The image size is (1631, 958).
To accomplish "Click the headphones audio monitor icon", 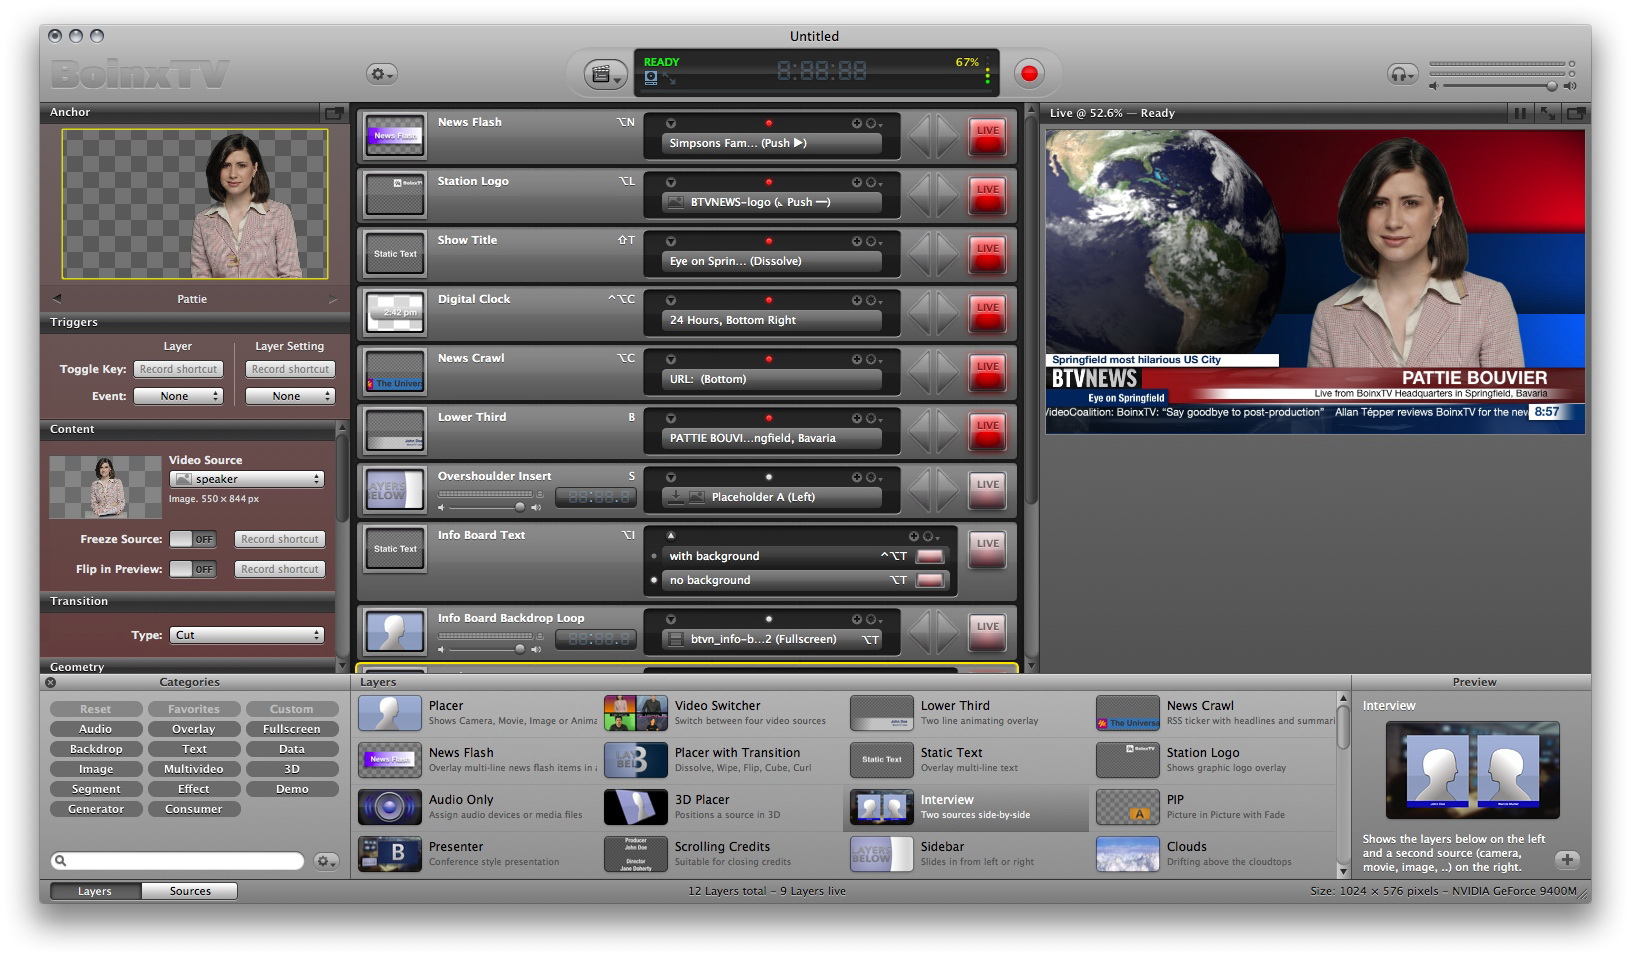I will [x=1401, y=74].
